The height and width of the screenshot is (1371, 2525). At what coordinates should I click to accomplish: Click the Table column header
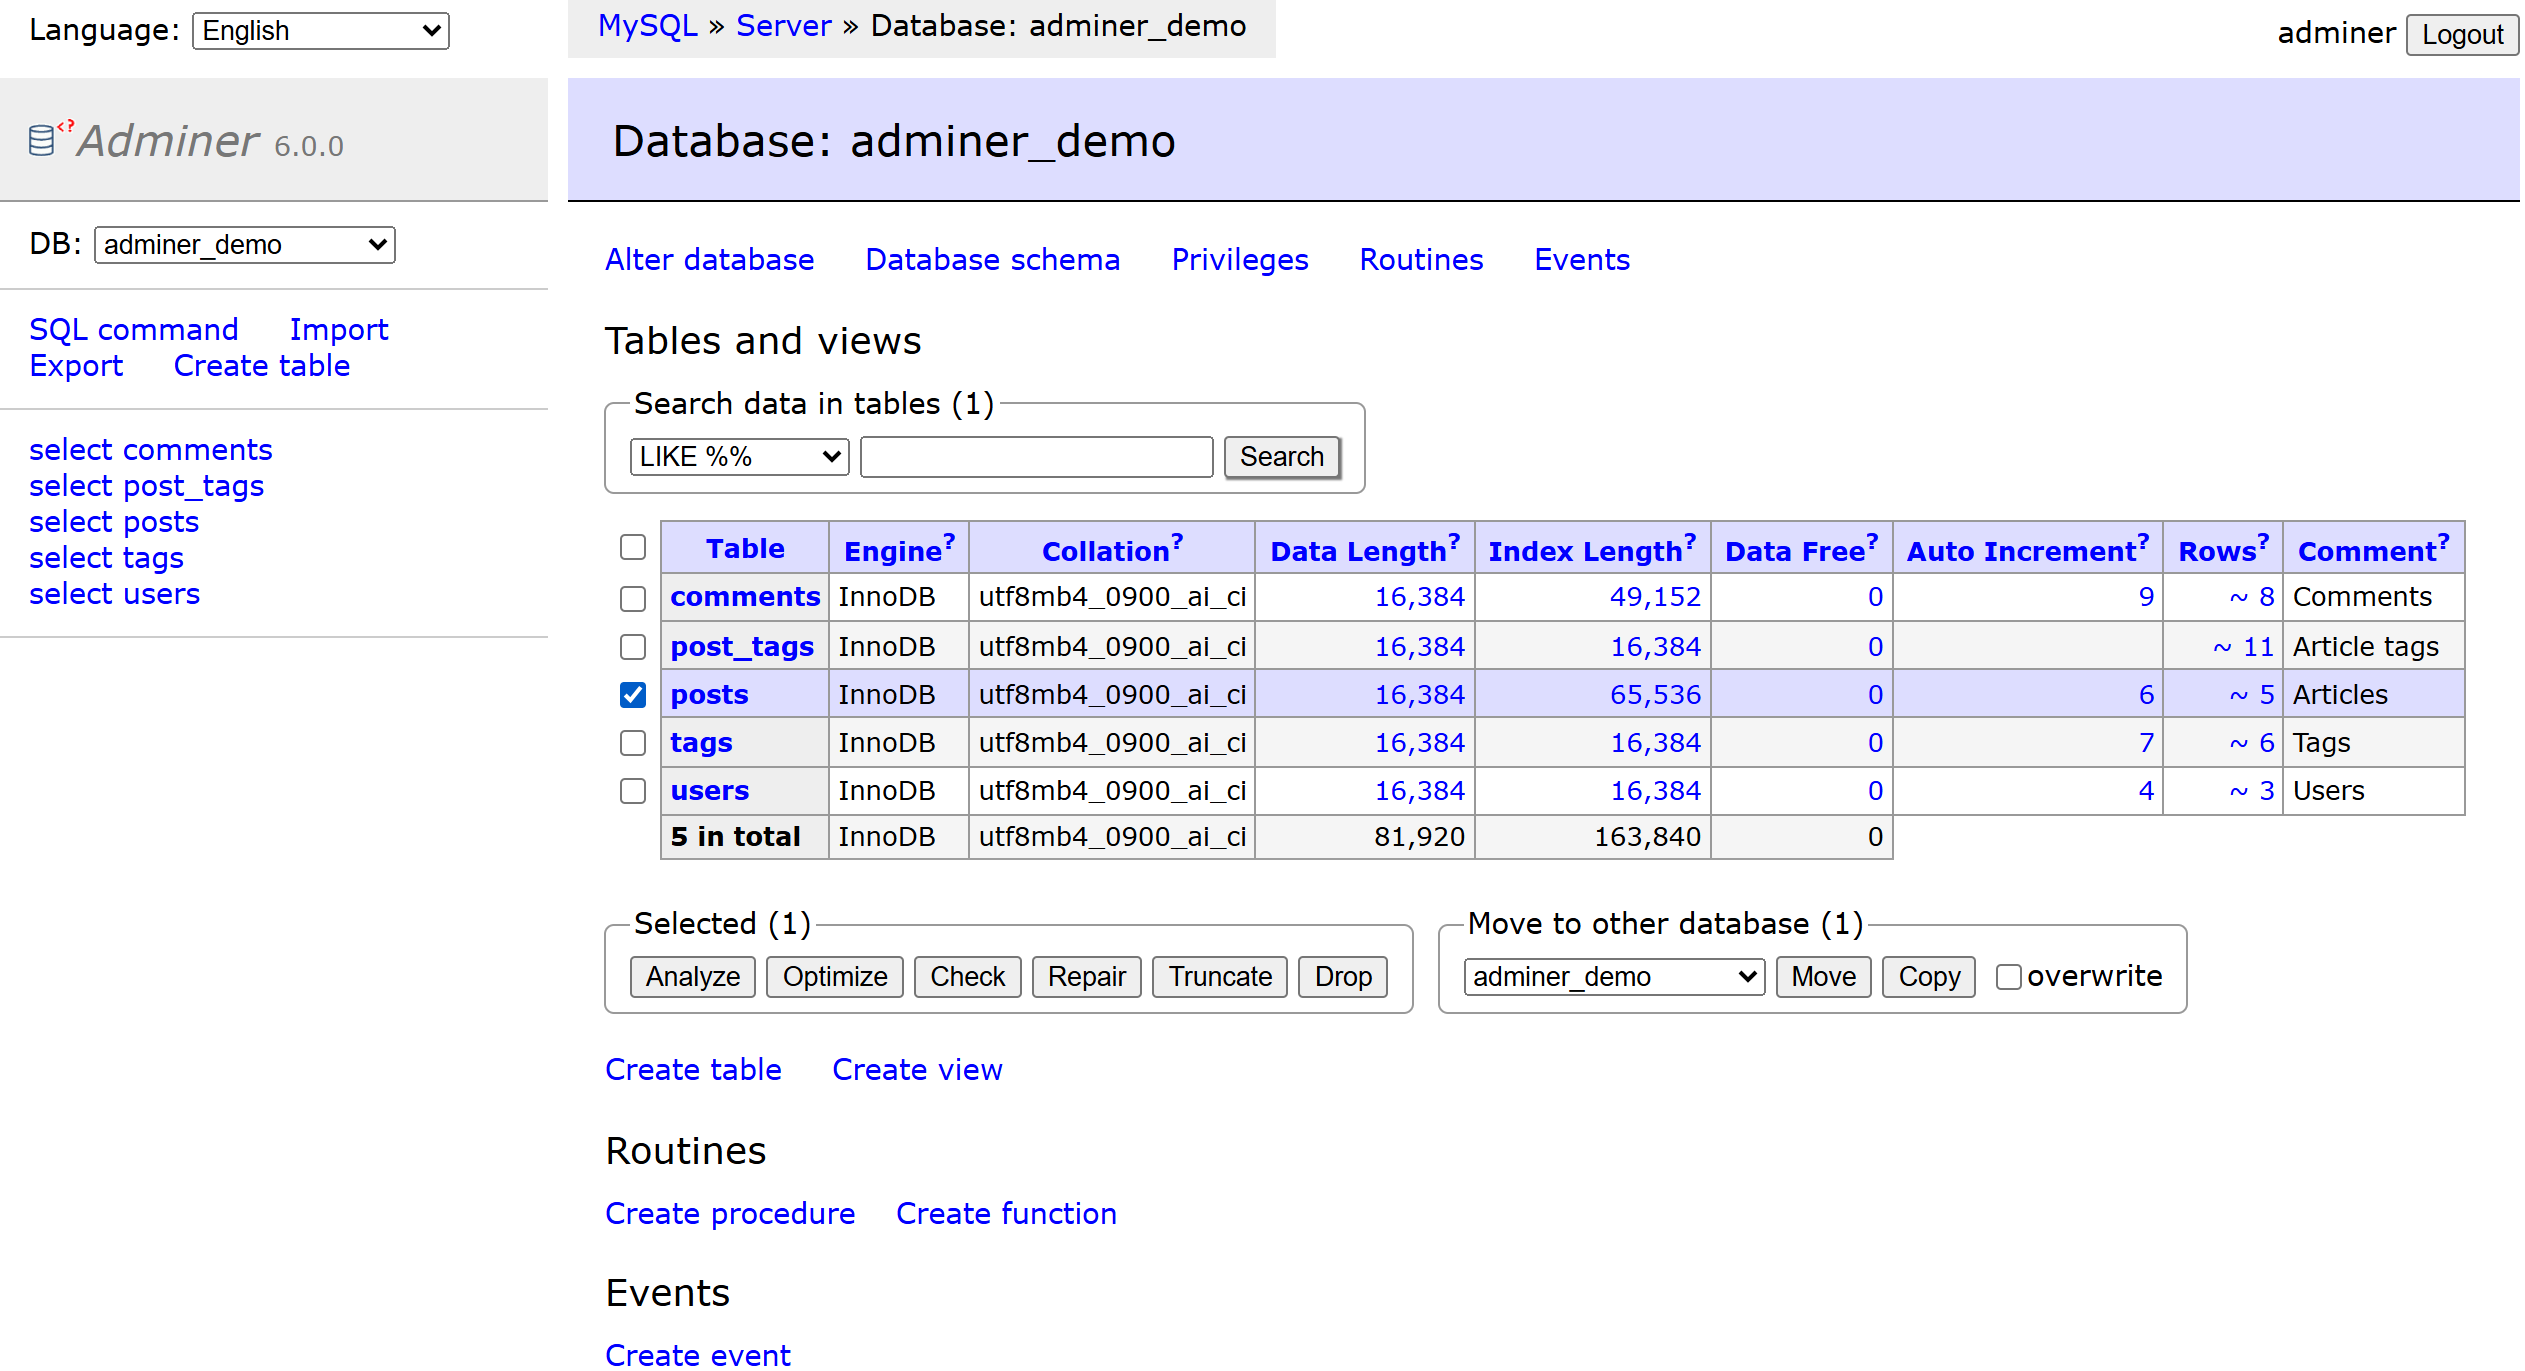(x=745, y=549)
